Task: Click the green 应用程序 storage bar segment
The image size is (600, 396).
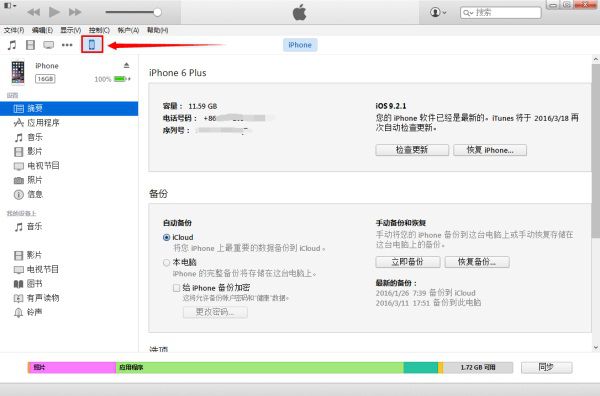Action: [260, 368]
